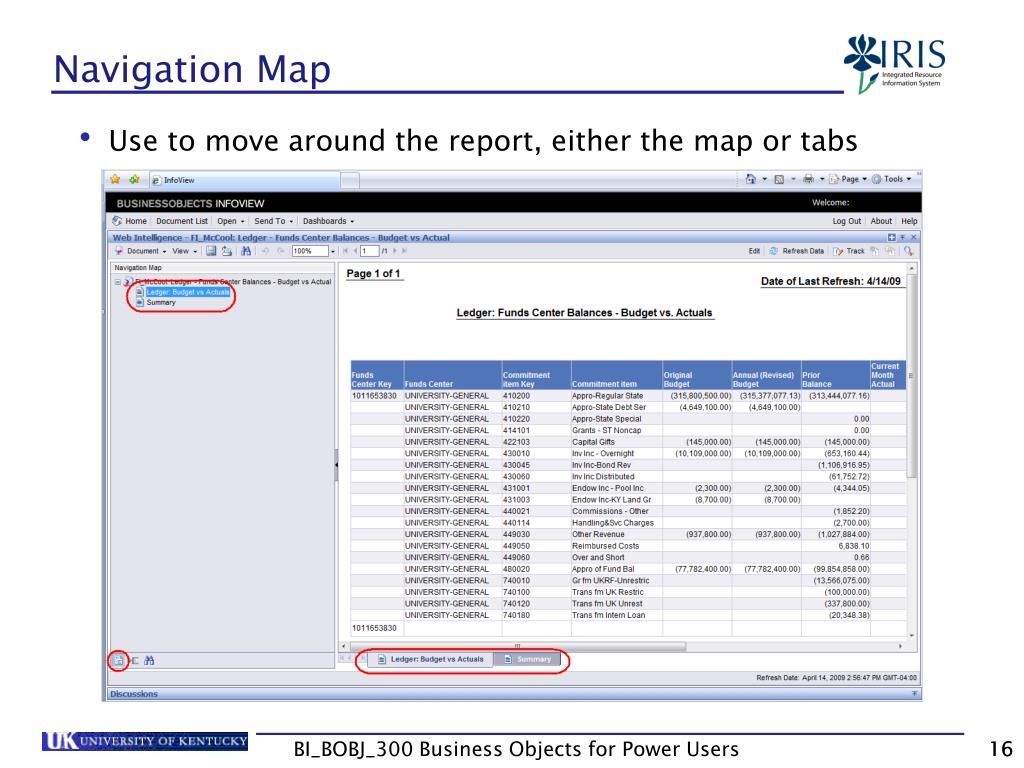Open the zoom level dropdown arrow
Viewport: 1024px width, 768px height.
(333, 251)
